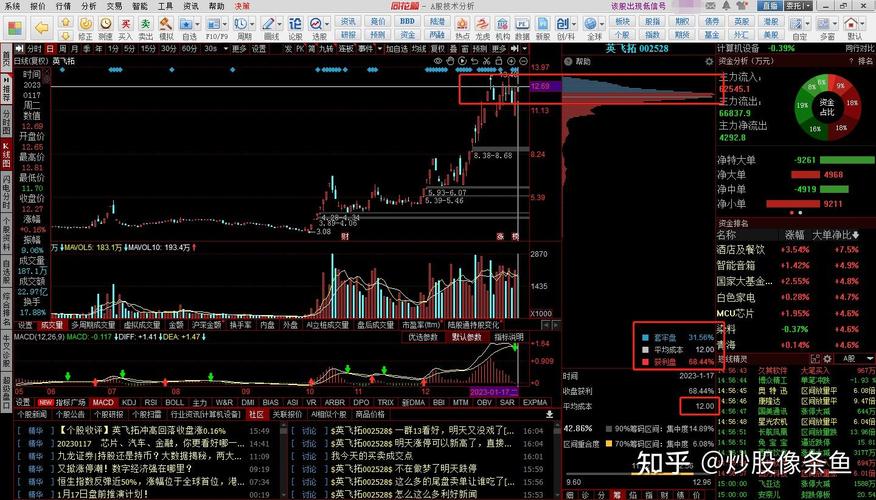The image size is (876, 500).
Task: Open the 测速 clock tool
Action: pos(106,28)
